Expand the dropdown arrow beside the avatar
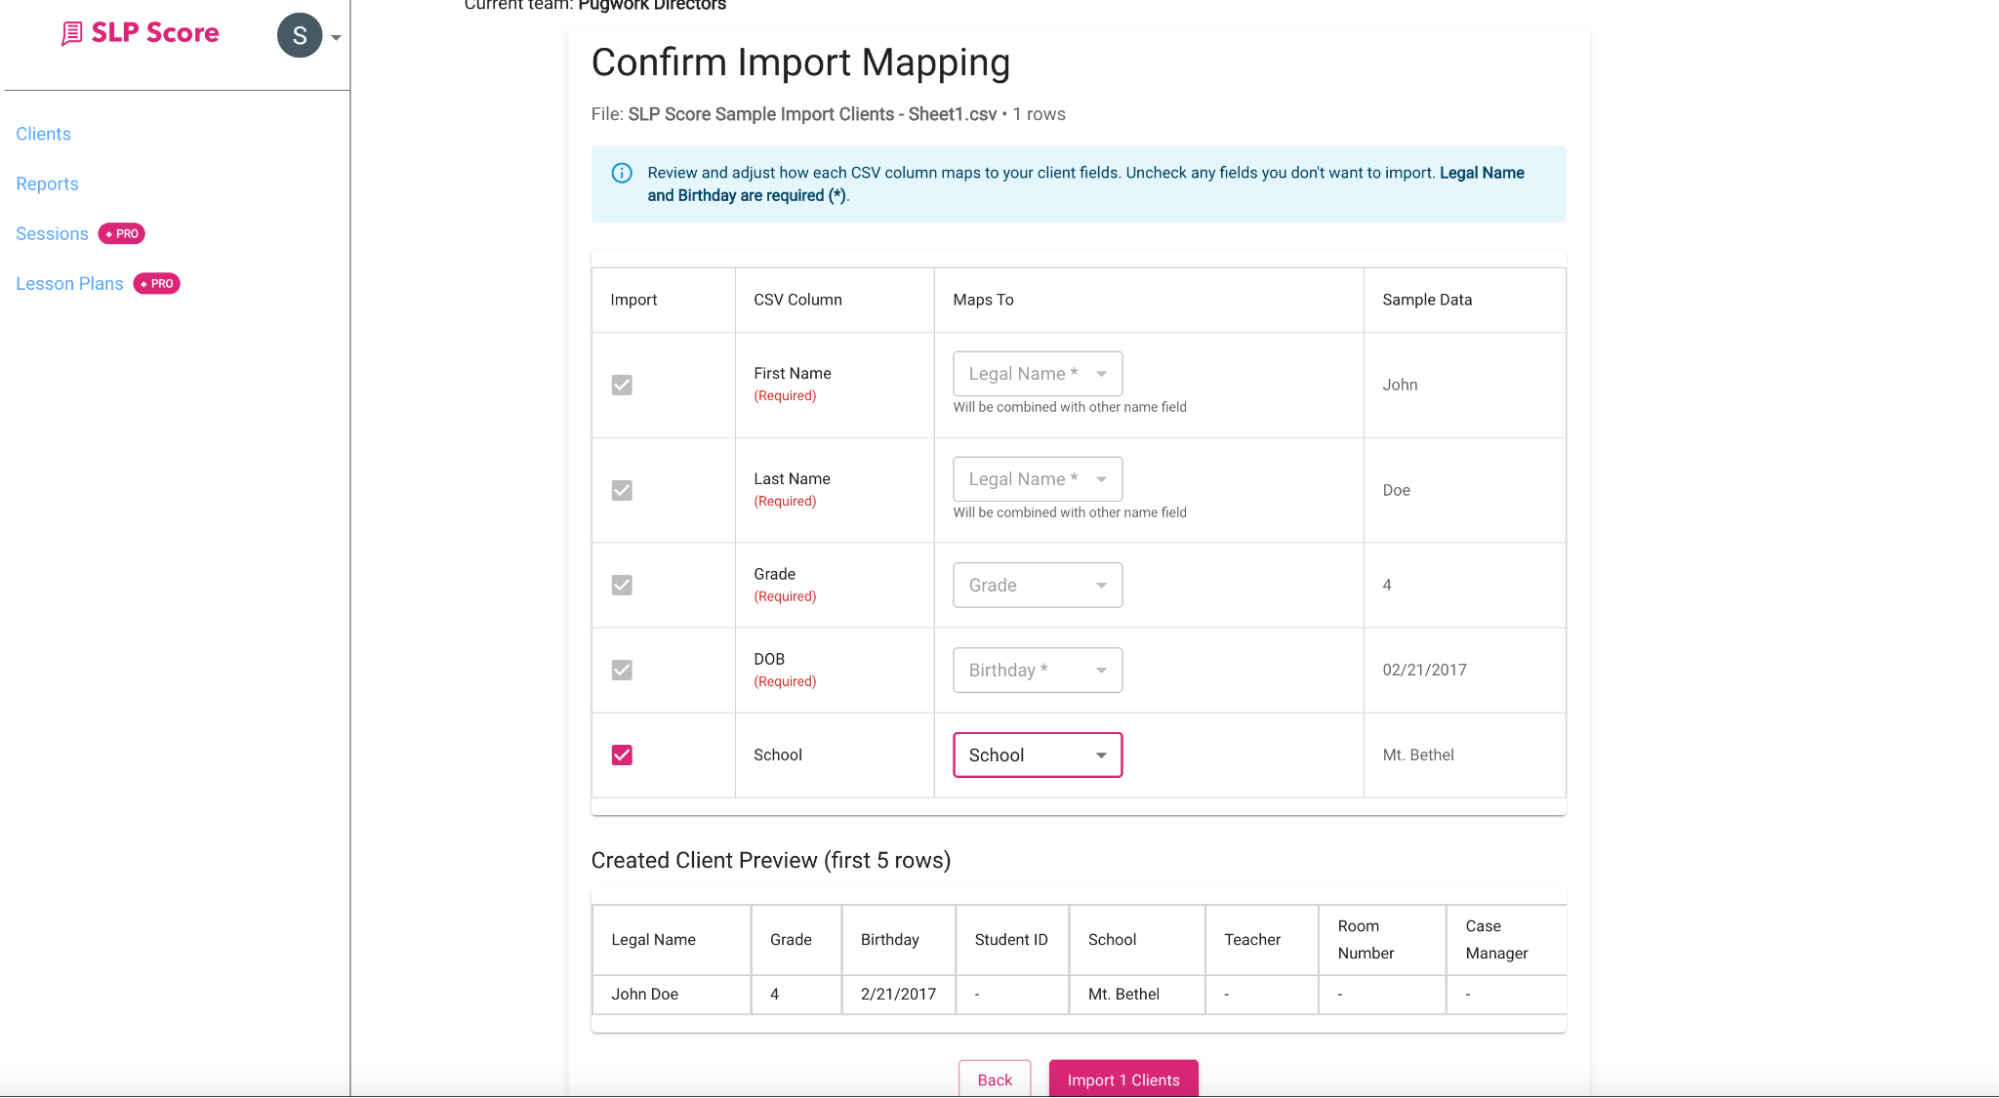This screenshot has height=1098, width=1999. pos(335,35)
